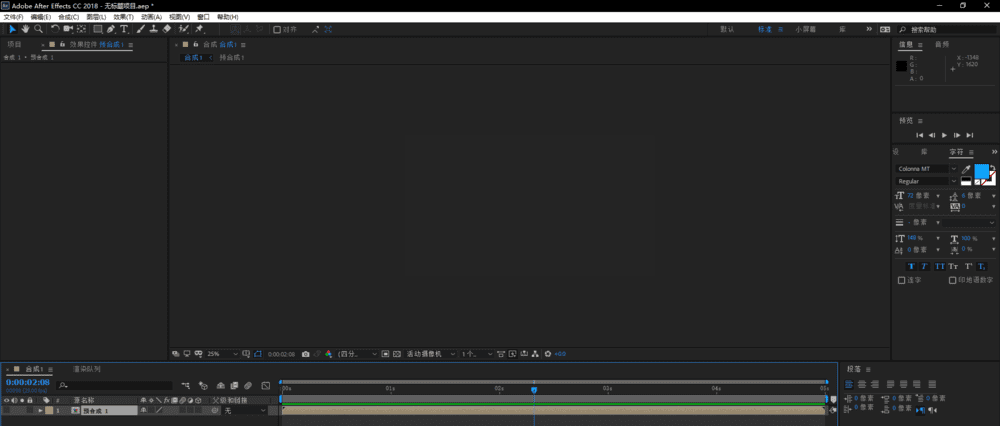Toggle All Caps text style
Screen dimensions: 1000x426
pos(939,266)
